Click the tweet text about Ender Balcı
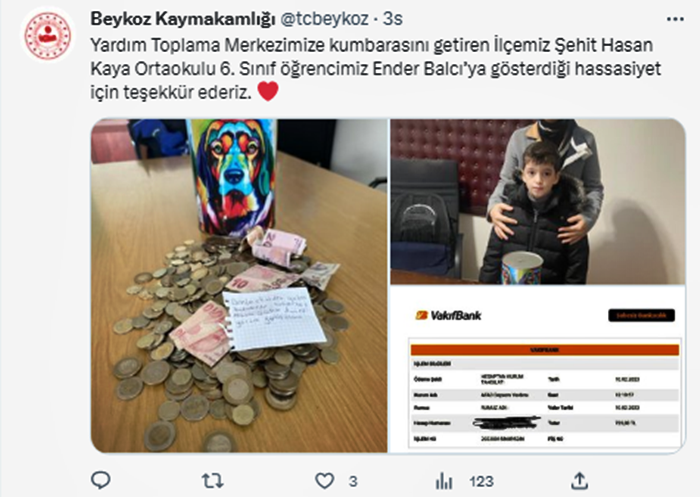Viewport: 700px width, 497px height. 375,69
